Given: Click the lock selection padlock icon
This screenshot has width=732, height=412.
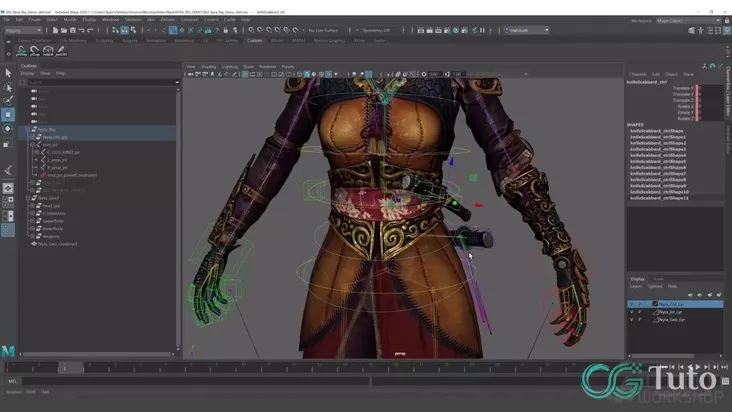Looking at the screenshot, I should pos(225,30).
